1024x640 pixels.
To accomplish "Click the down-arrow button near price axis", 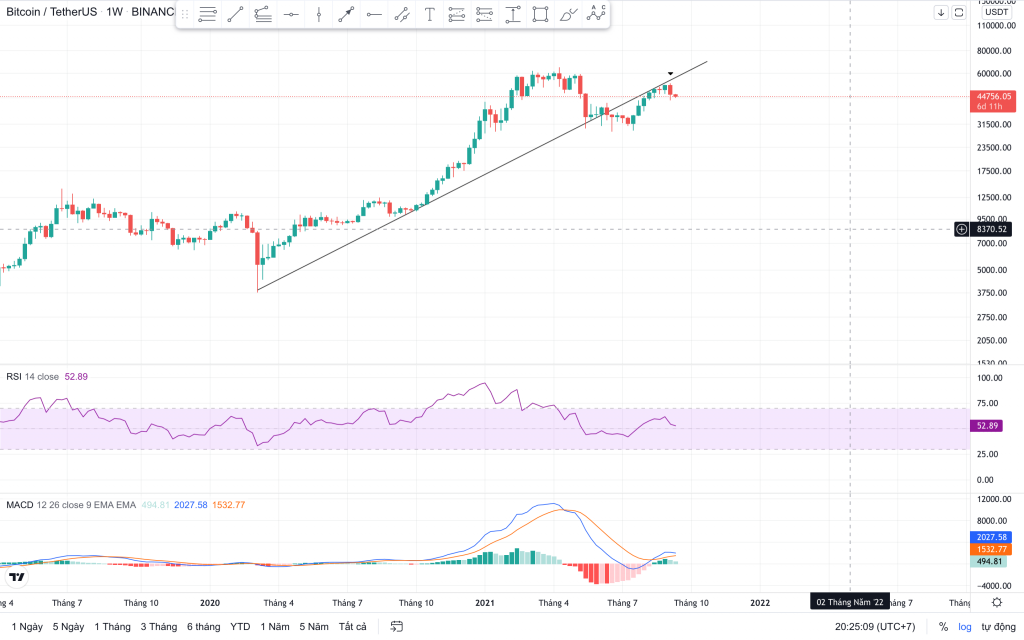I will (x=941, y=12).
